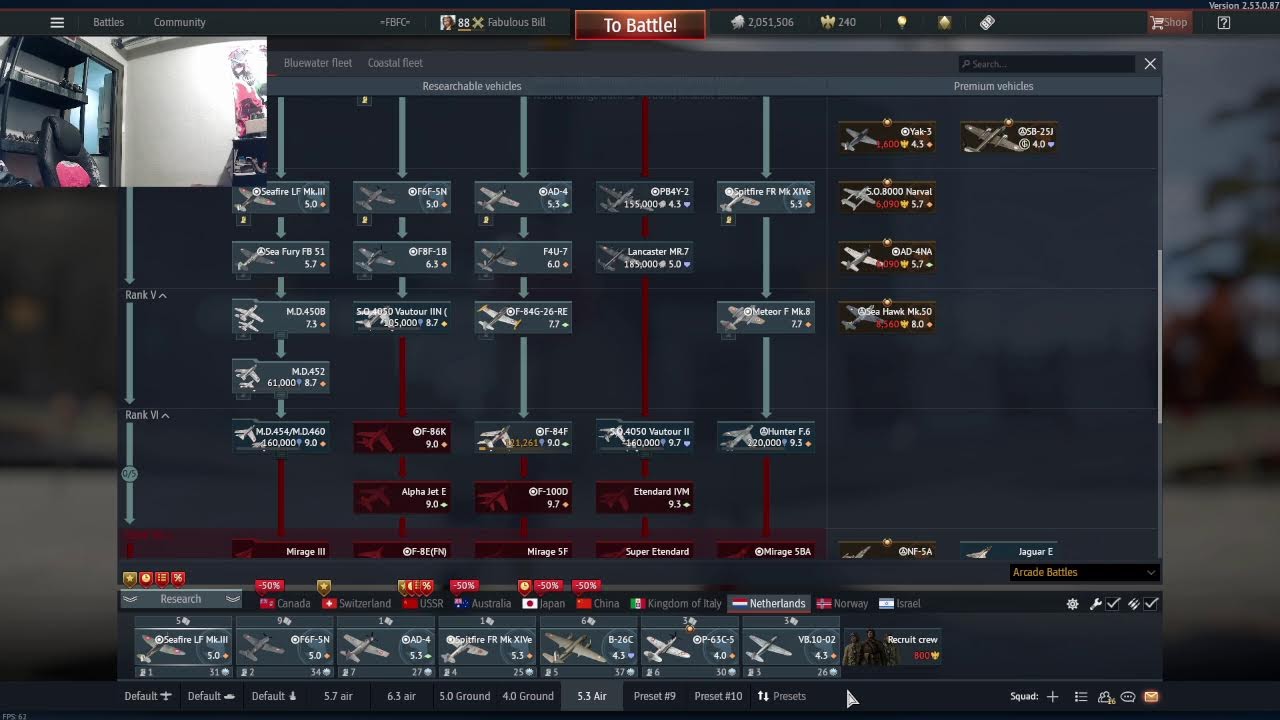The height and width of the screenshot is (720, 1280).
Task: Open the Community menu
Action: pos(180,22)
